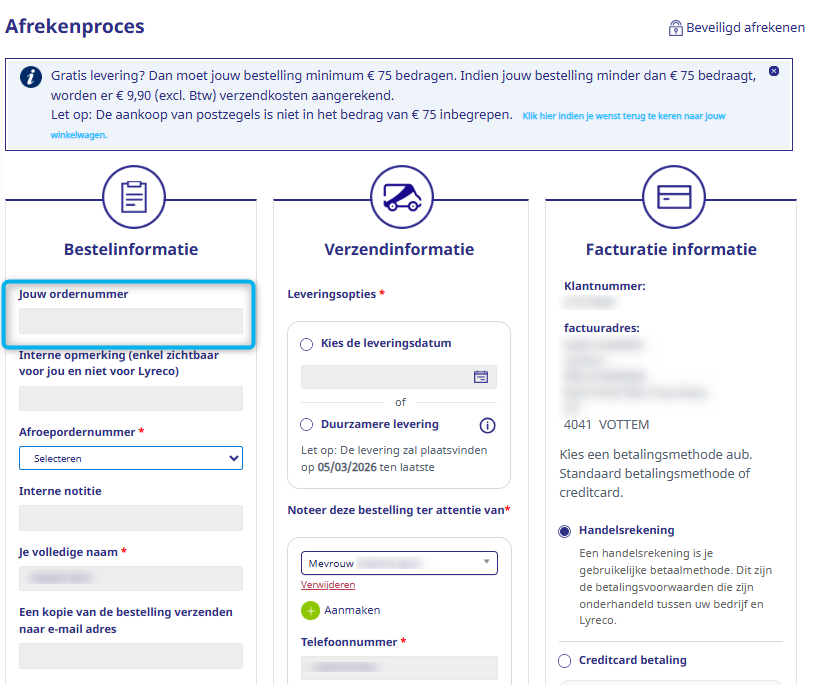Screen dimensions: 815x685
Task: Show info about Duurzame levering
Action: click(x=488, y=425)
